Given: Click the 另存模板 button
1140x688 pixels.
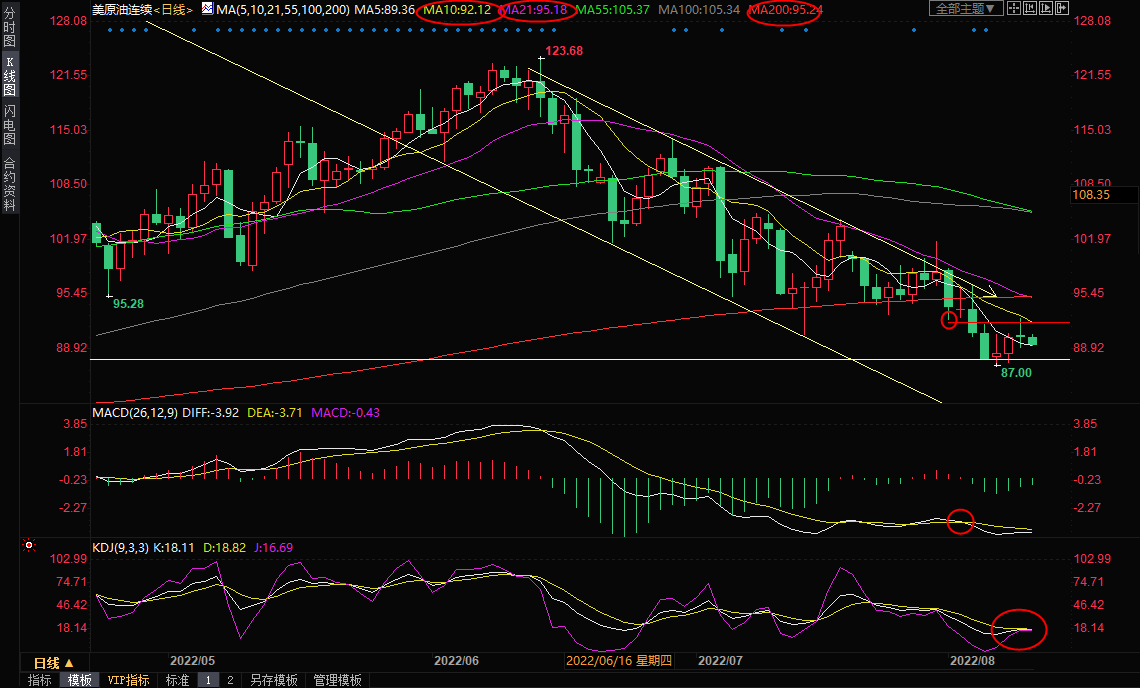Looking at the screenshot, I should [x=274, y=680].
